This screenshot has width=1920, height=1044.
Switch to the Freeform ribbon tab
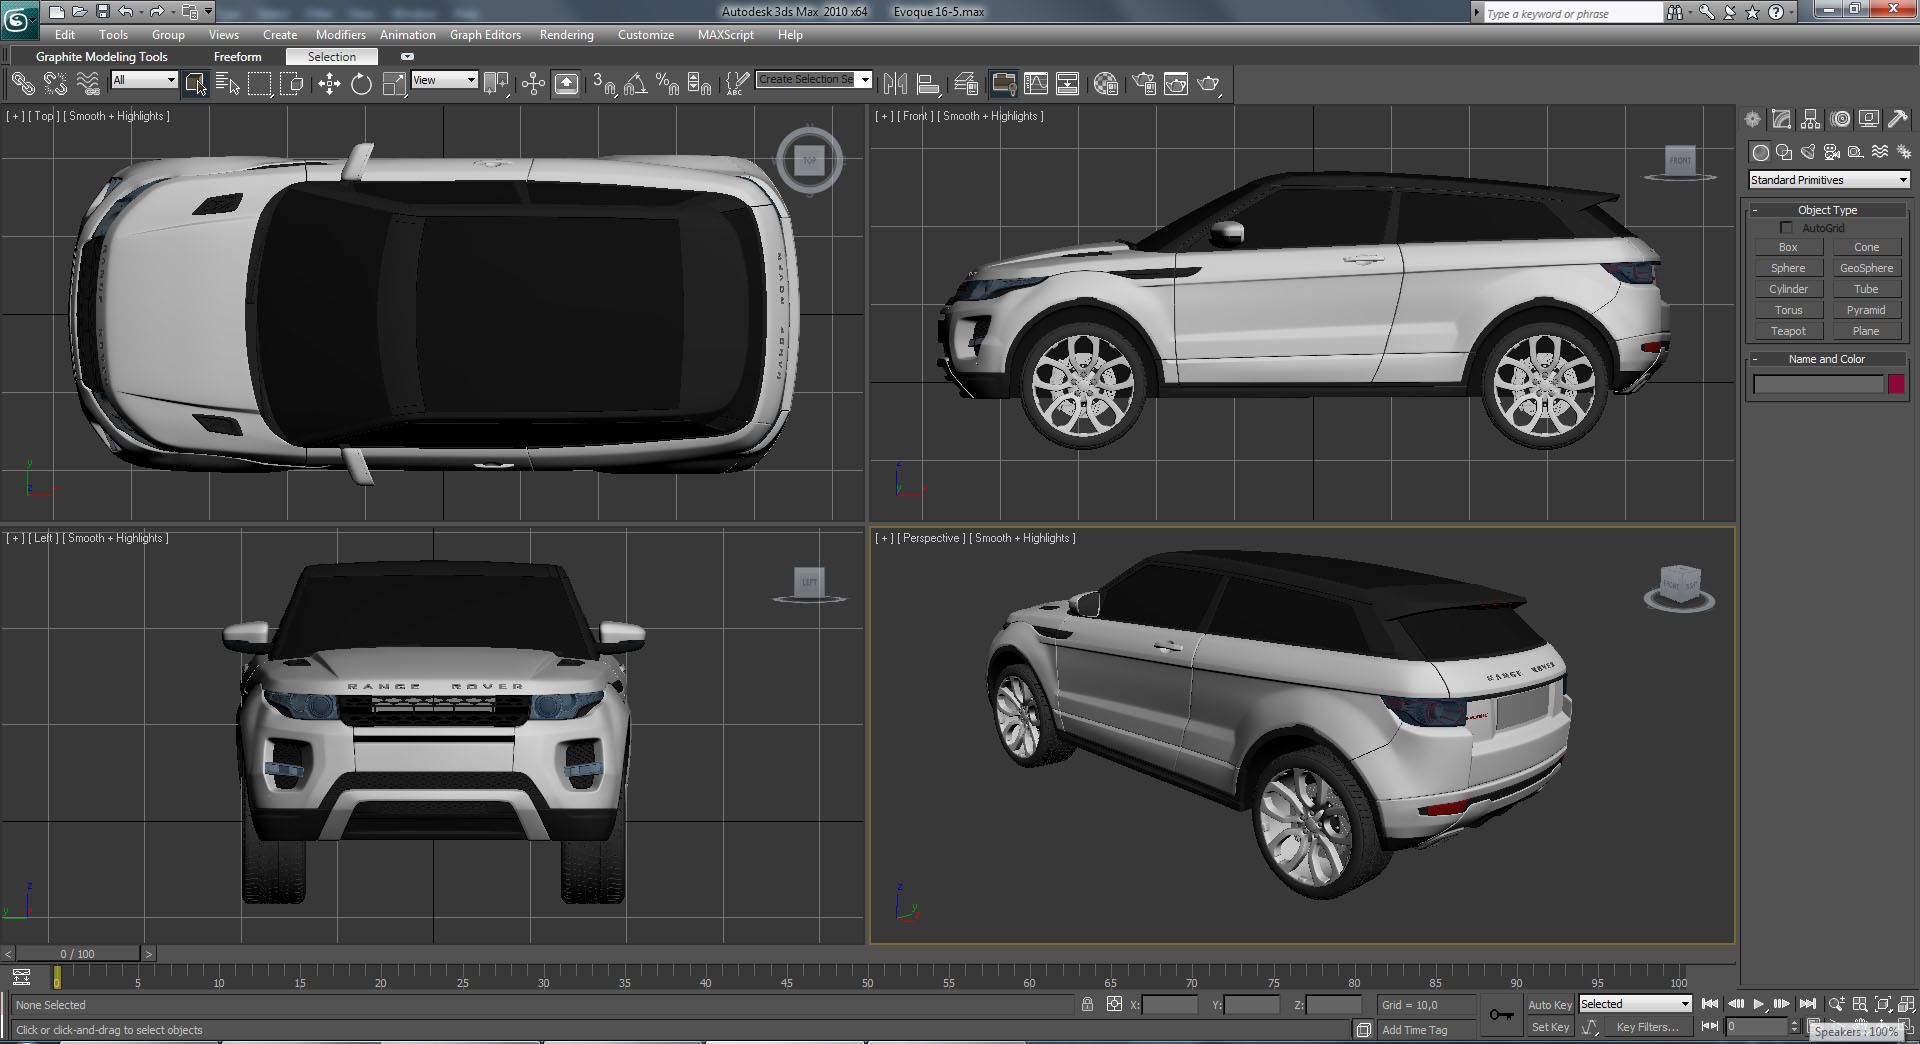coord(238,57)
